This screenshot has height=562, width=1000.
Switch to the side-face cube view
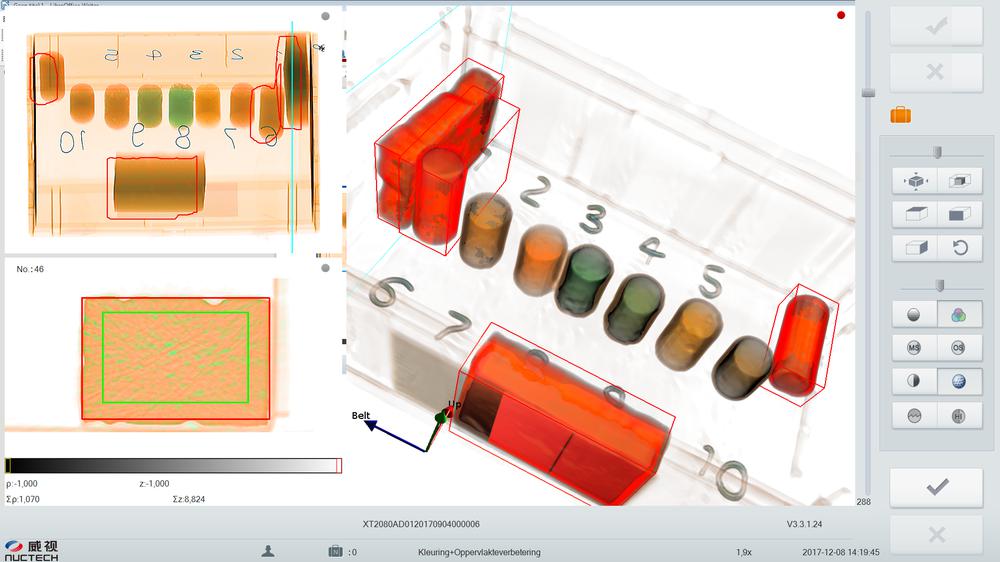[915, 247]
